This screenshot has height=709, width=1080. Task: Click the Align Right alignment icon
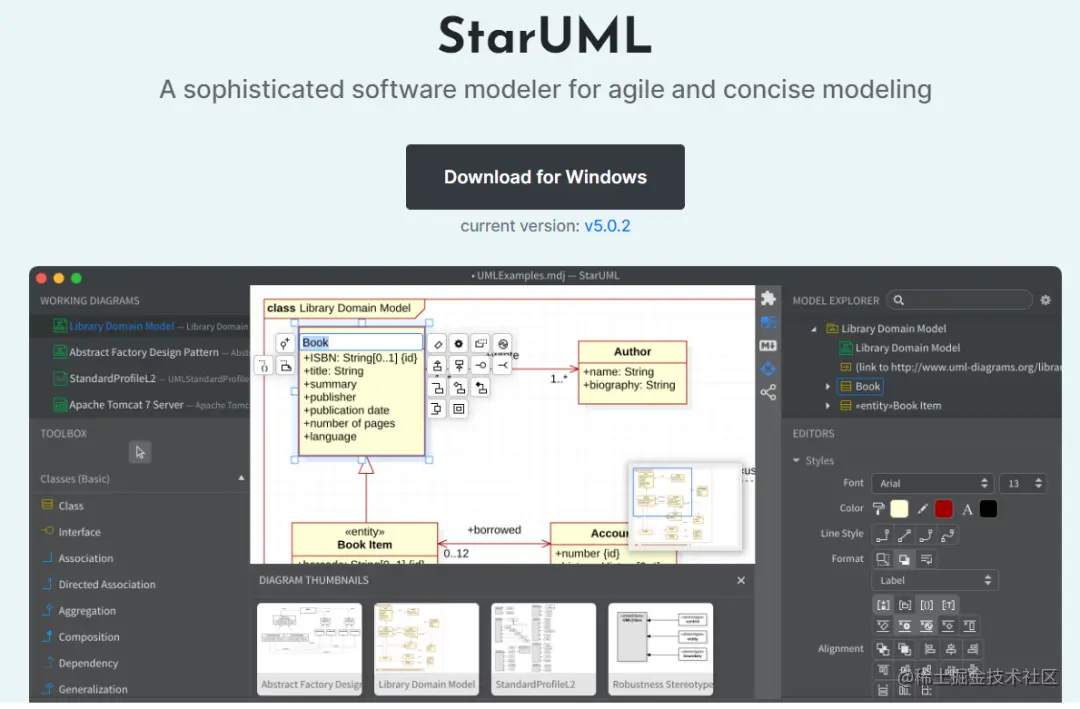[x=973, y=648]
